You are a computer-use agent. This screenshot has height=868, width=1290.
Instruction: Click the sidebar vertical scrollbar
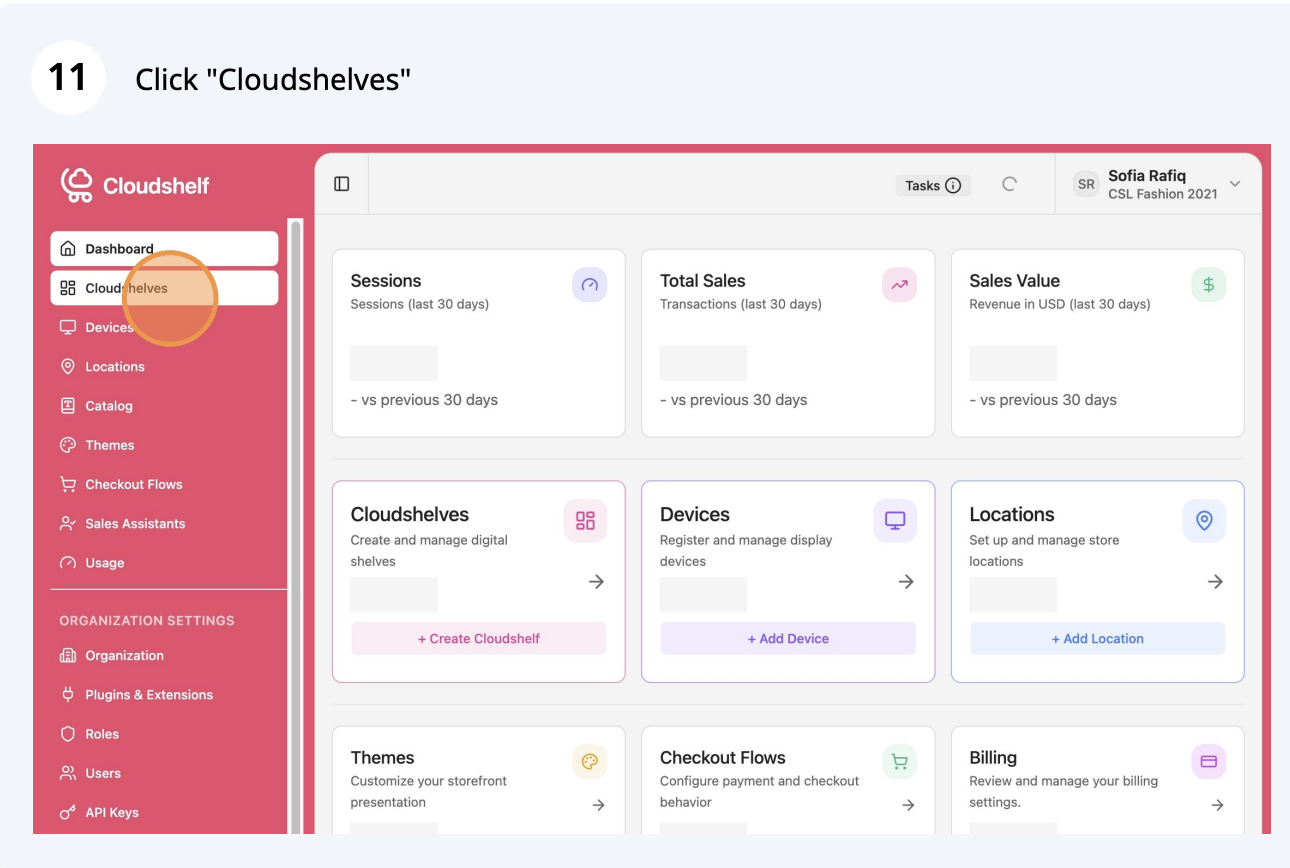295,526
